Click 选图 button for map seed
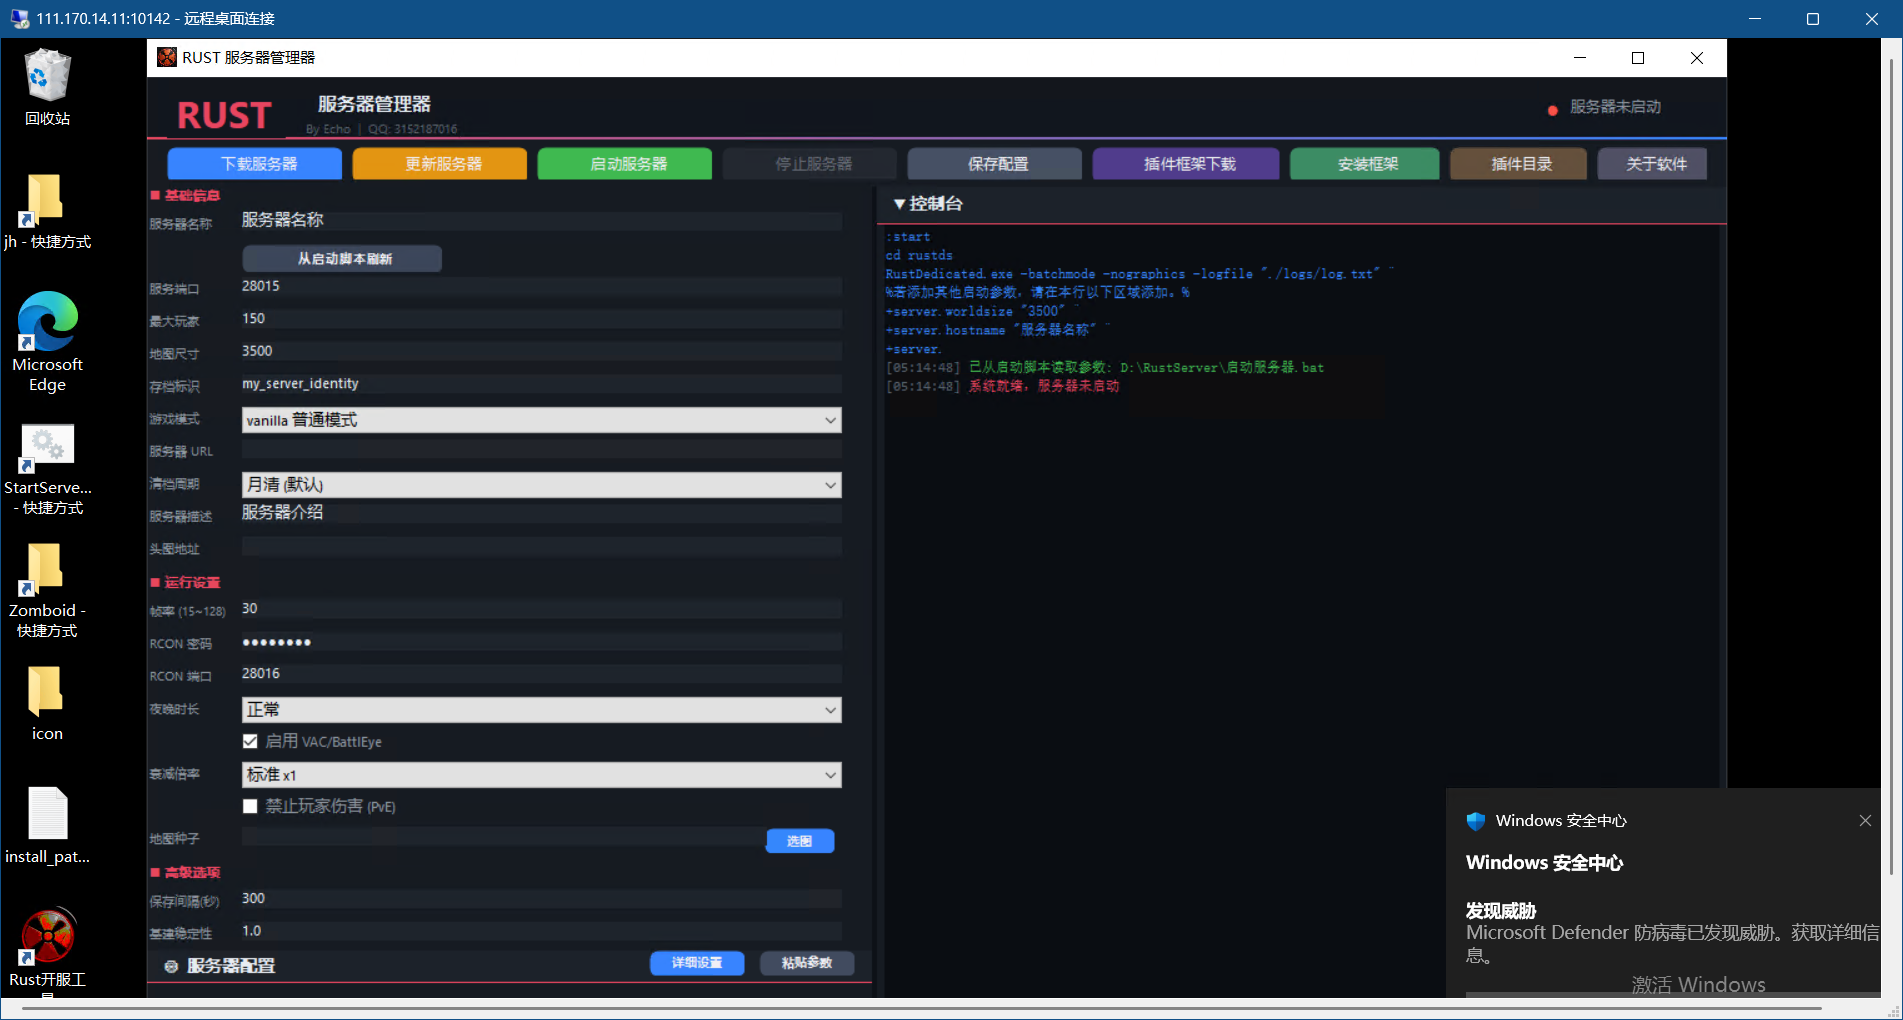Image resolution: width=1903 pixels, height=1020 pixels. tap(800, 841)
